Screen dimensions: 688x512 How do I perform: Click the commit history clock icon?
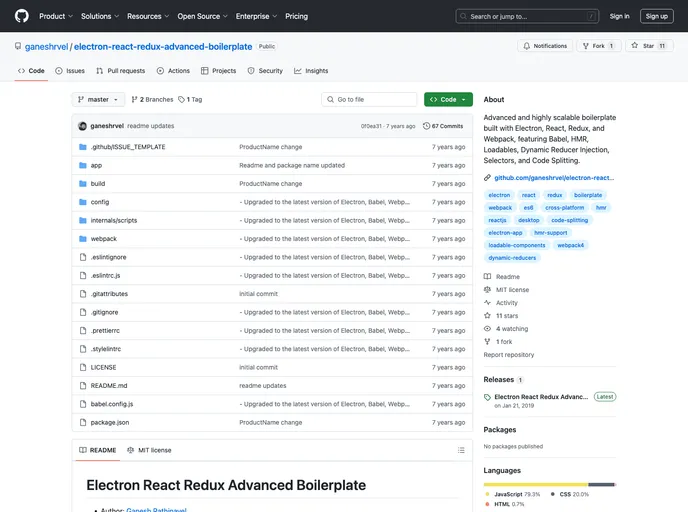(x=426, y=126)
